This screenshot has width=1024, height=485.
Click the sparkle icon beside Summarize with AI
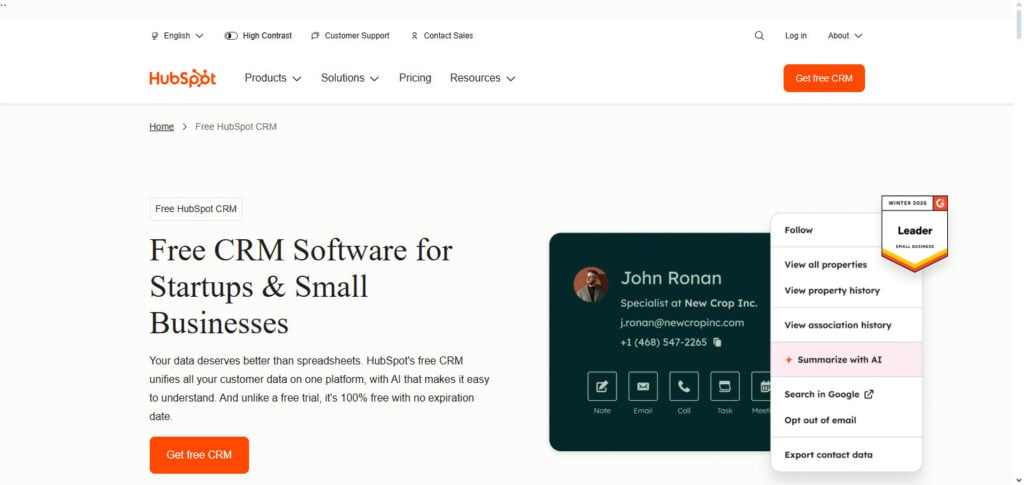[x=788, y=360]
